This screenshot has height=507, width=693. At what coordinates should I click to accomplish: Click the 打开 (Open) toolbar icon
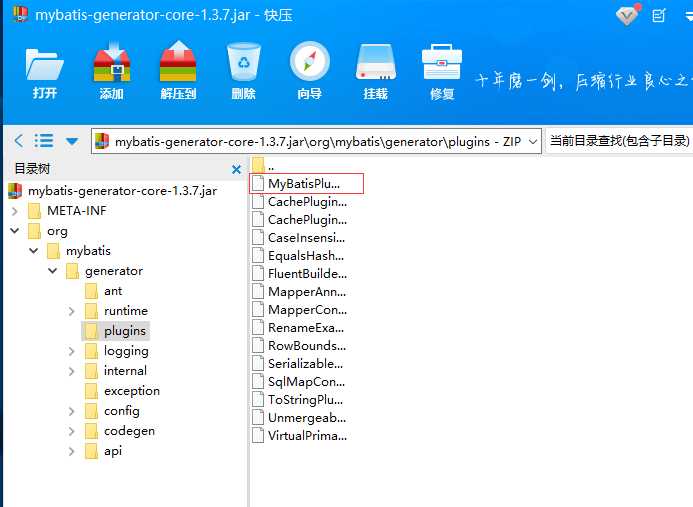click(x=44, y=73)
